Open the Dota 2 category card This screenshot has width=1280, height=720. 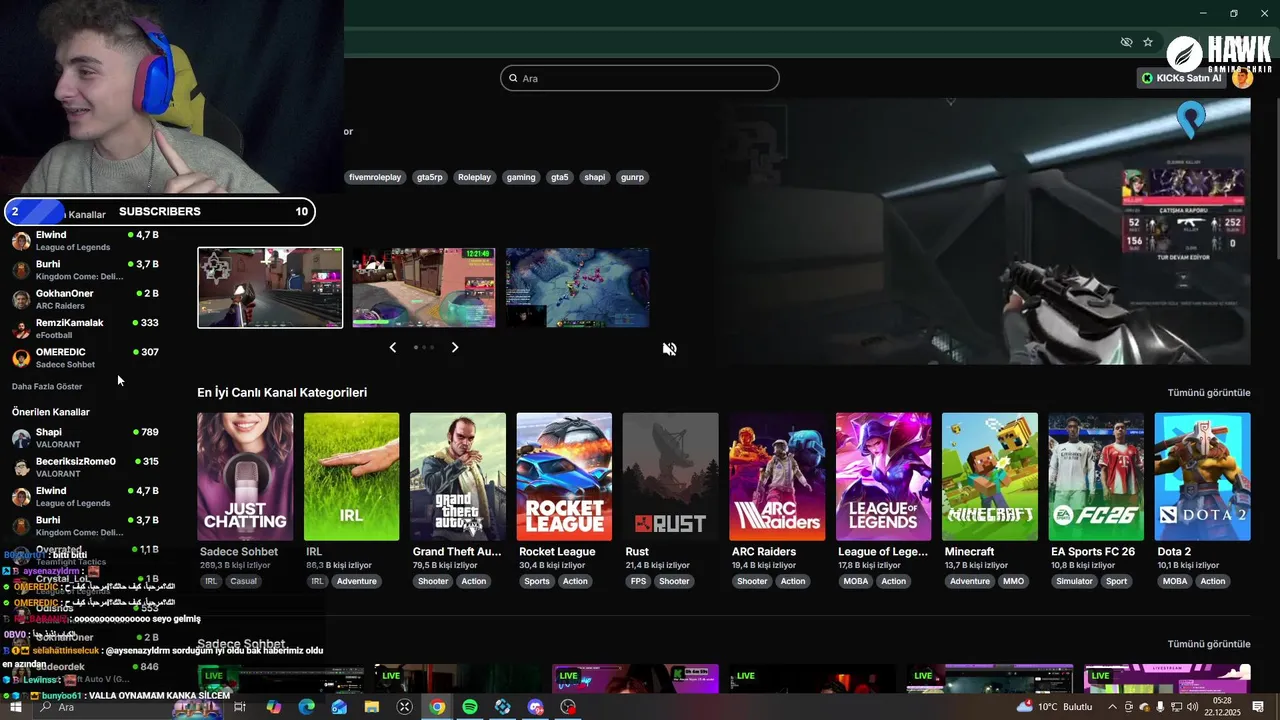pyautogui.click(x=1203, y=477)
